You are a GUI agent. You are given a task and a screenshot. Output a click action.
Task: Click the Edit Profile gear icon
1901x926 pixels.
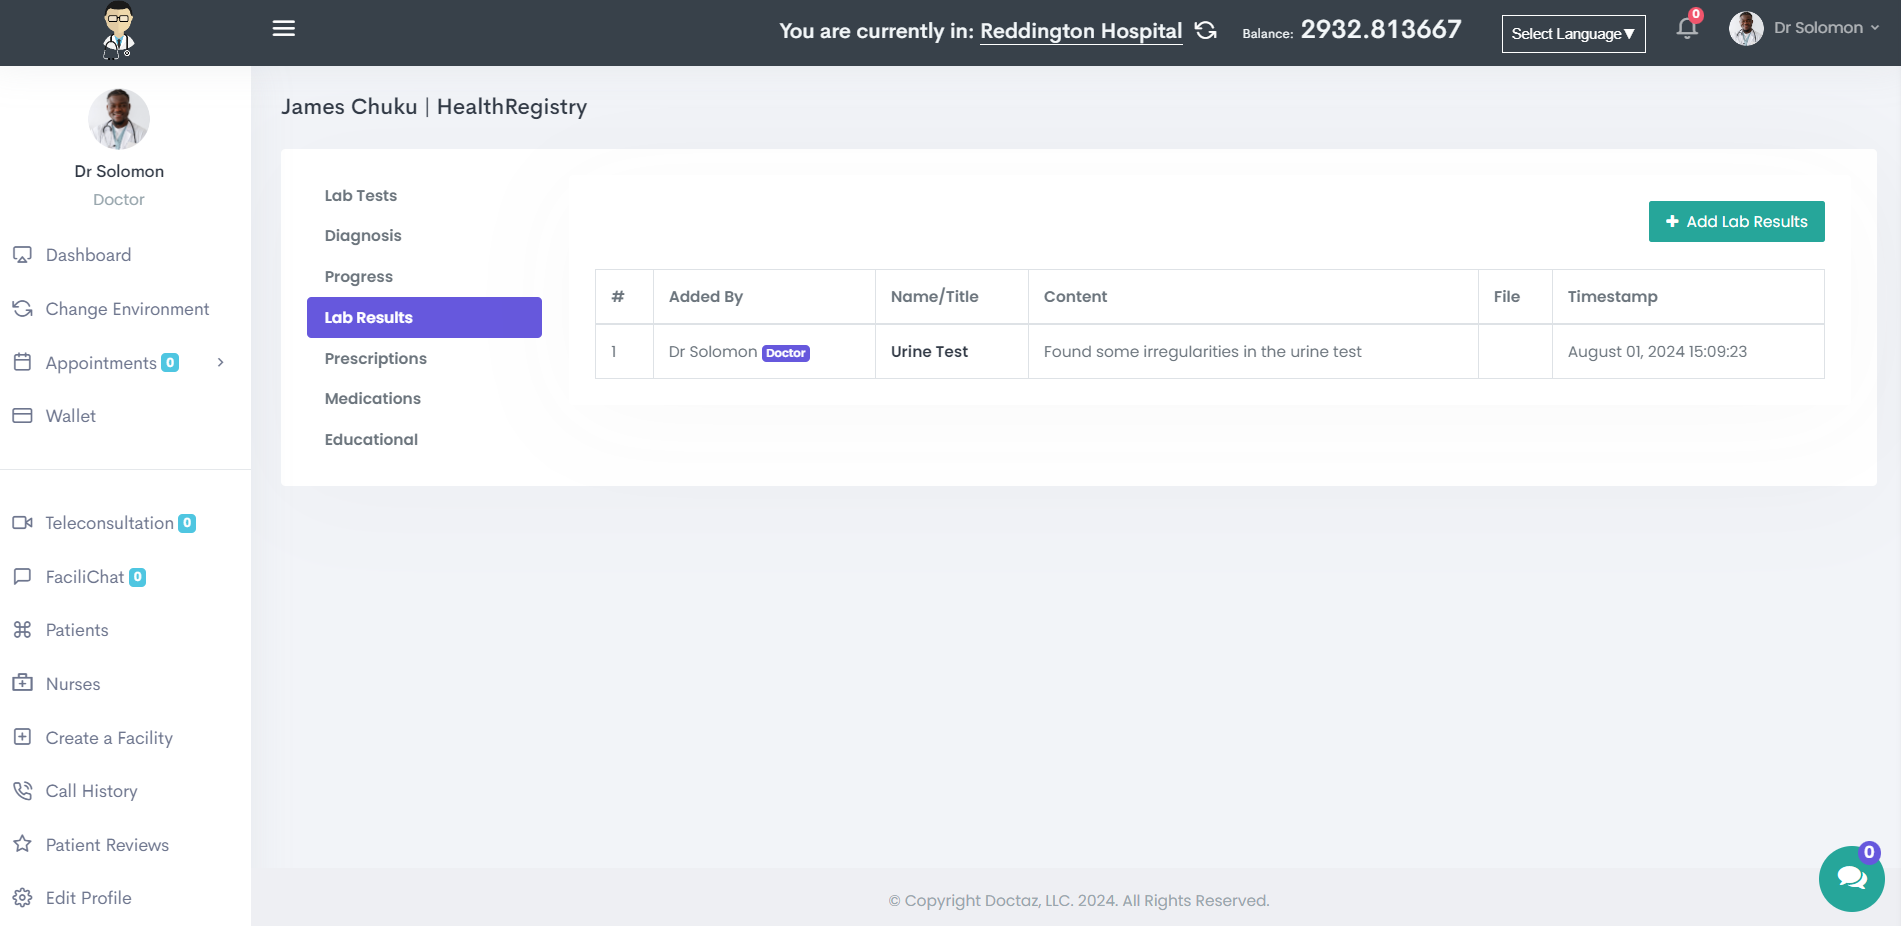tap(22, 898)
